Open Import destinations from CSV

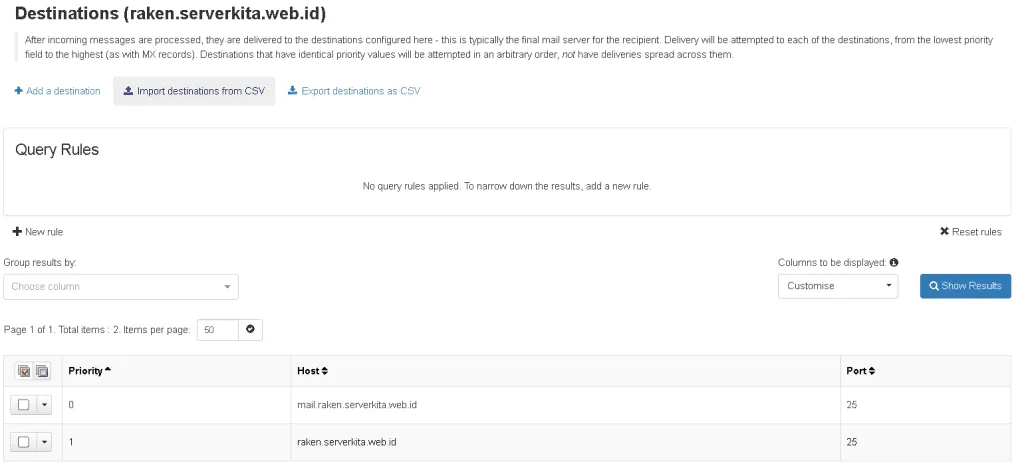(194, 91)
